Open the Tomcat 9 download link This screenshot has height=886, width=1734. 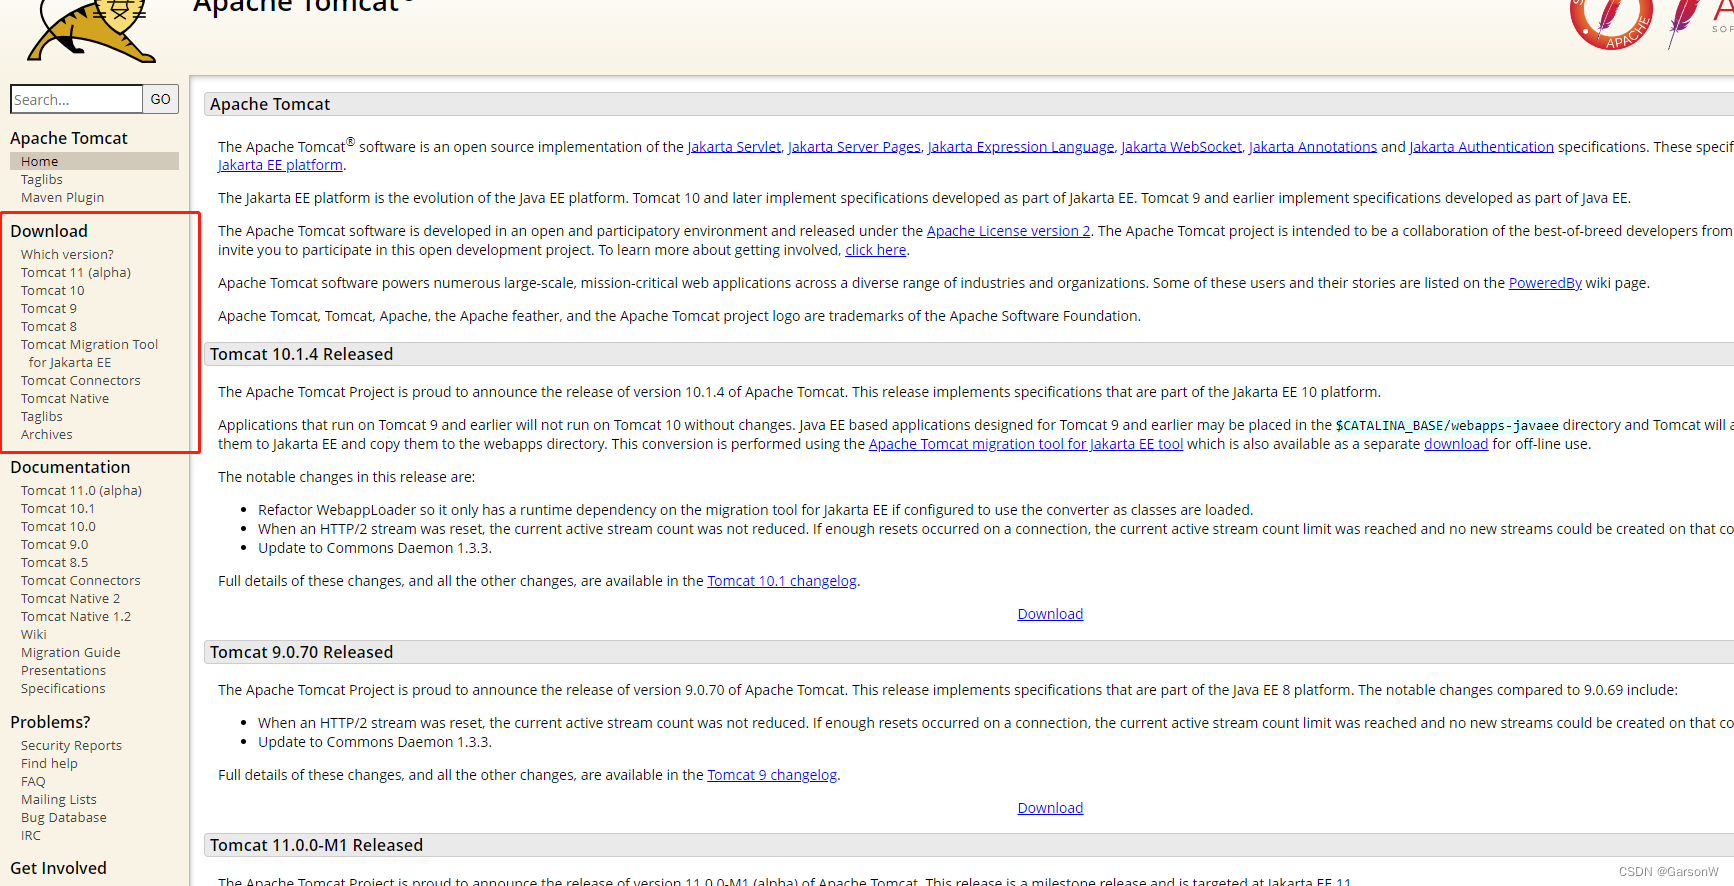pos(49,308)
